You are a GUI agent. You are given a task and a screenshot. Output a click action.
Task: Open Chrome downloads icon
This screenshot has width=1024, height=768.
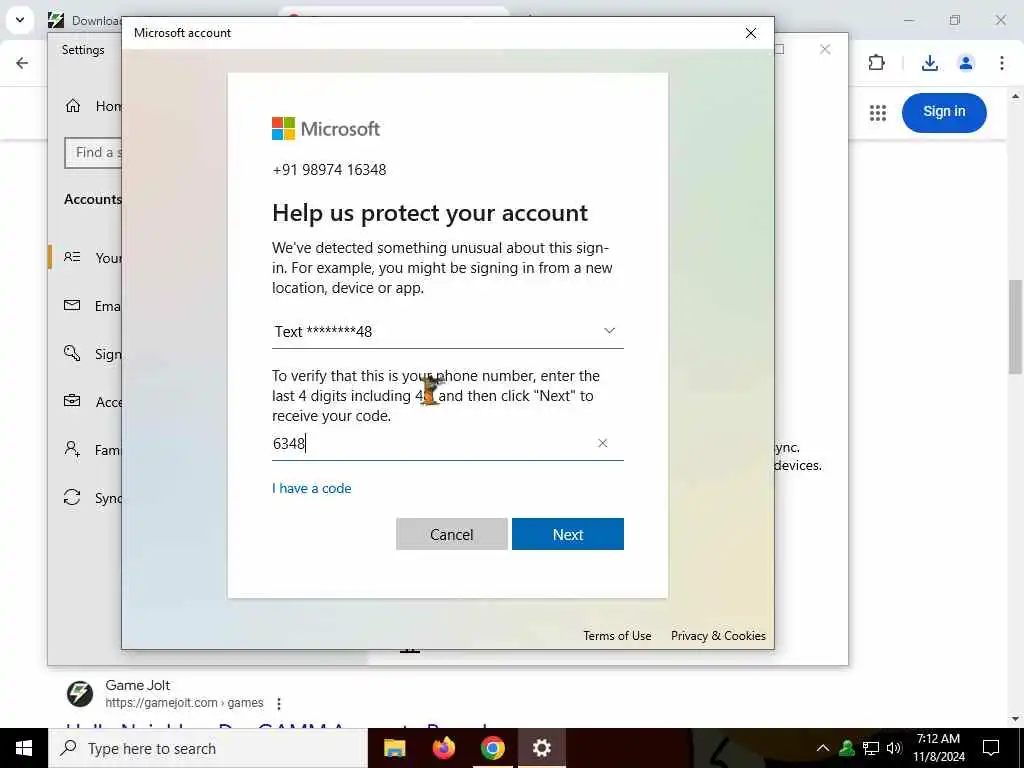[x=930, y=63]
